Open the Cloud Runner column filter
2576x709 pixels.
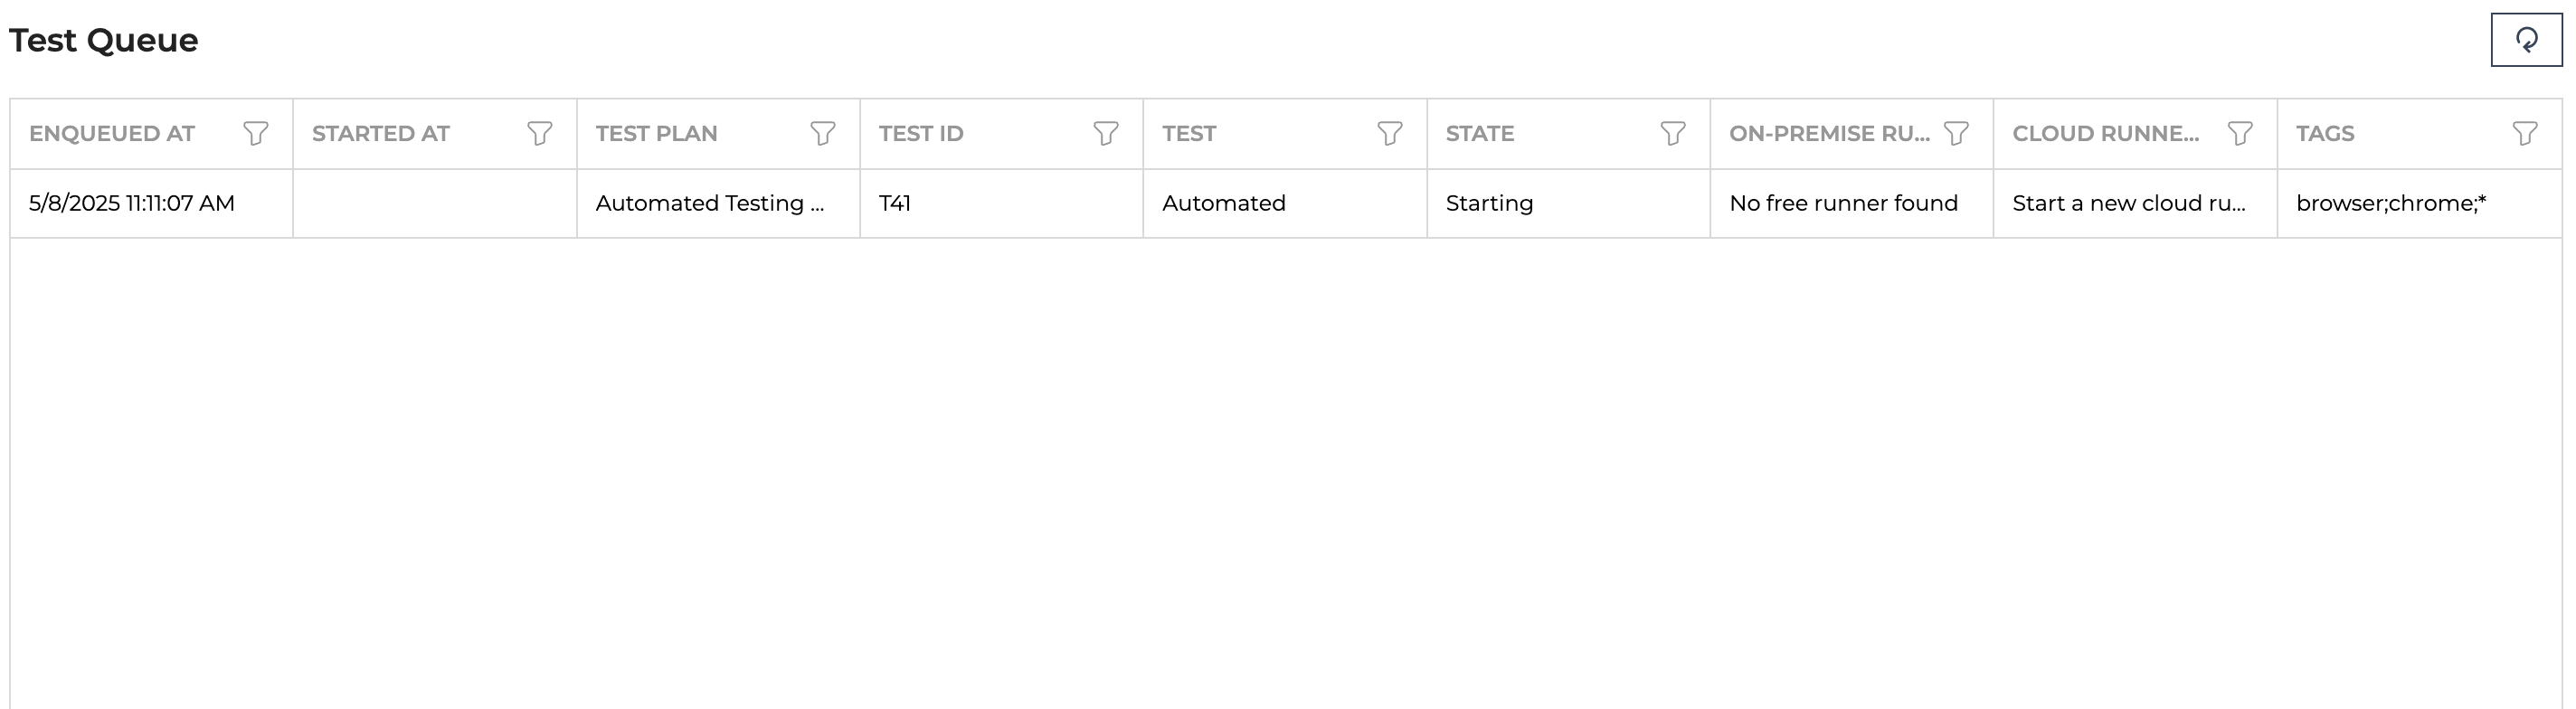click(x=2240, y=133)
